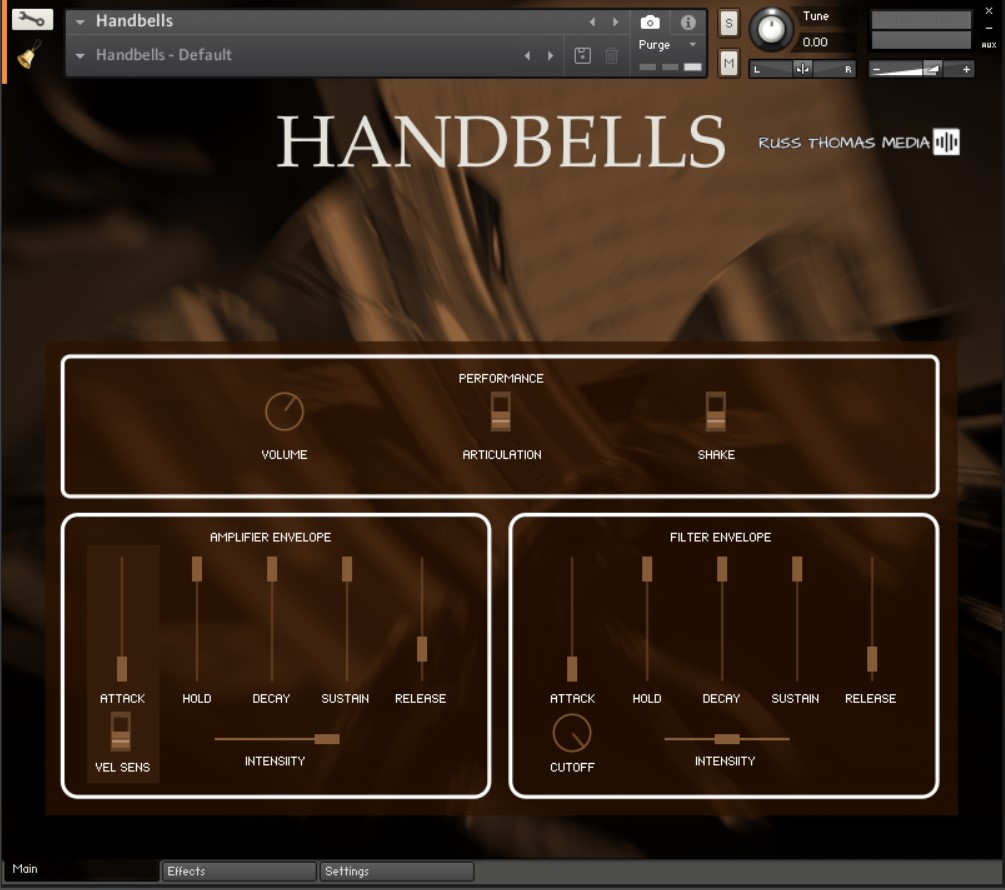Toggle the Shake switch

(715, 412)
